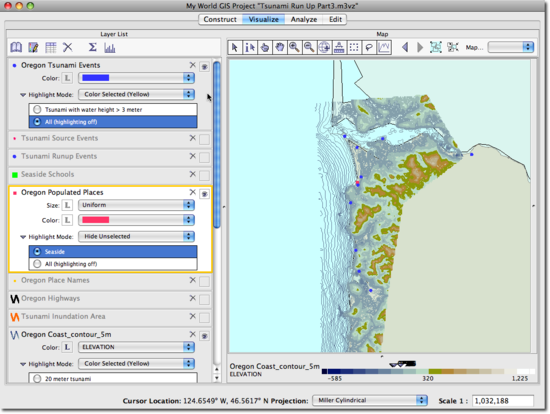Switch to the Visualize tab
Screen dimensions: 550x414
point(263,19)
